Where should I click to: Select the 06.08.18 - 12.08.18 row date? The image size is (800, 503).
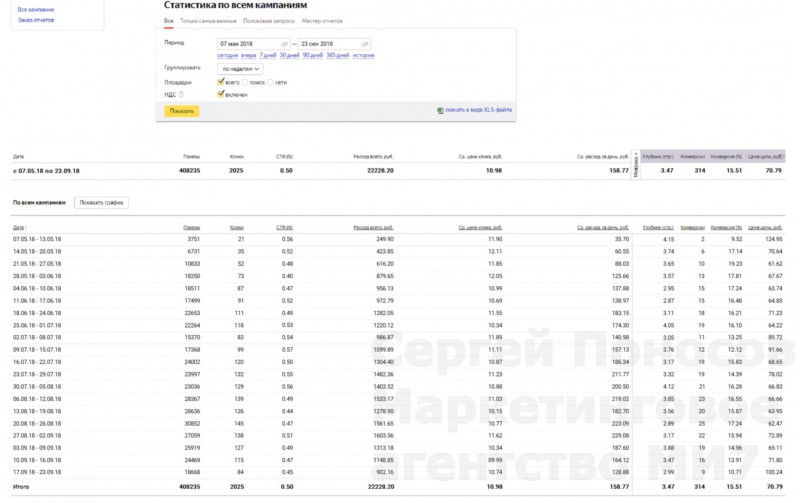37,399
